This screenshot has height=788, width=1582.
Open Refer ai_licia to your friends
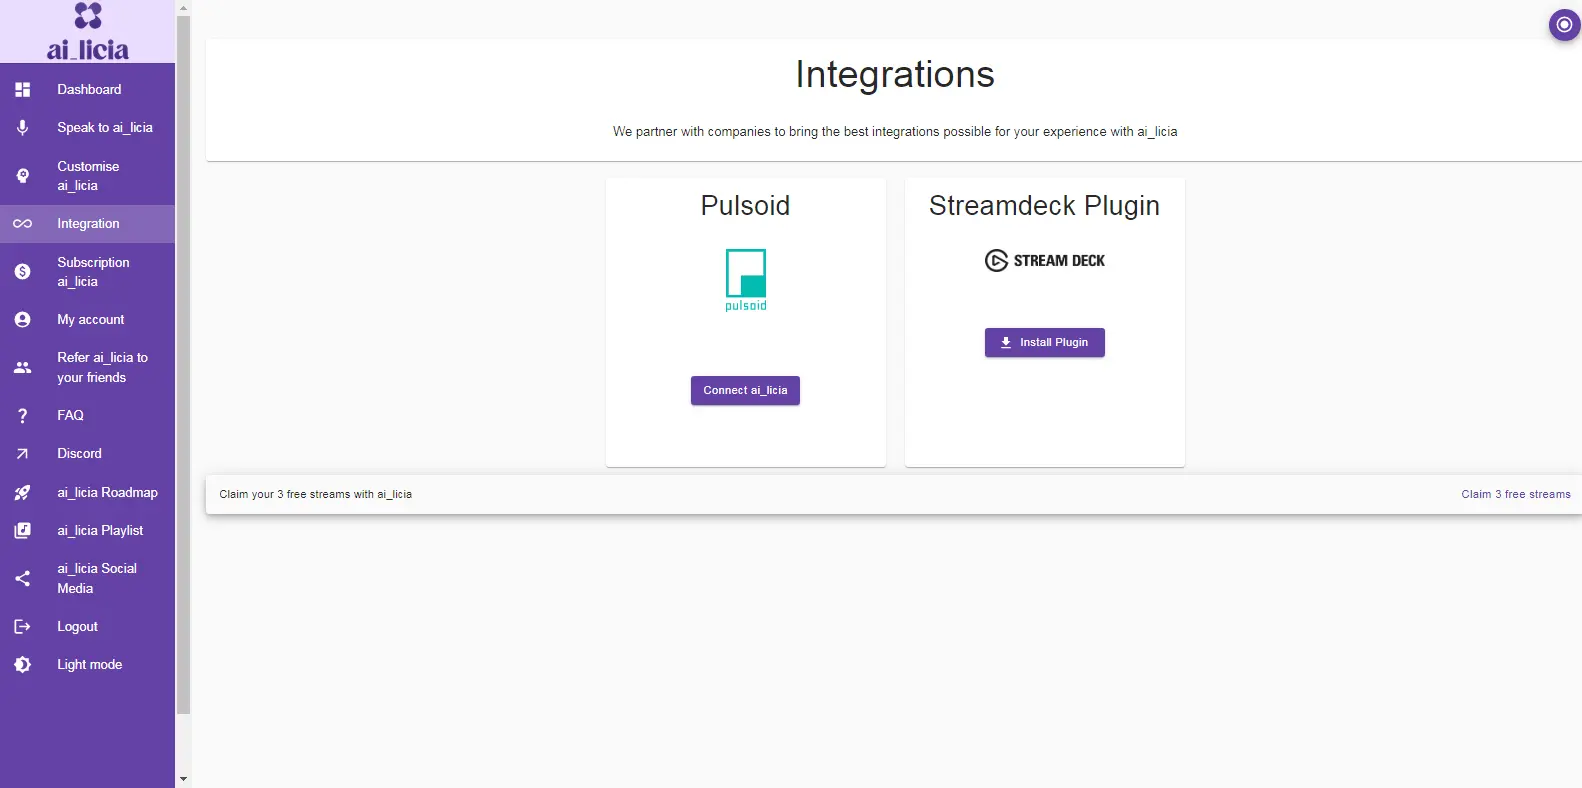coord(87,368)
